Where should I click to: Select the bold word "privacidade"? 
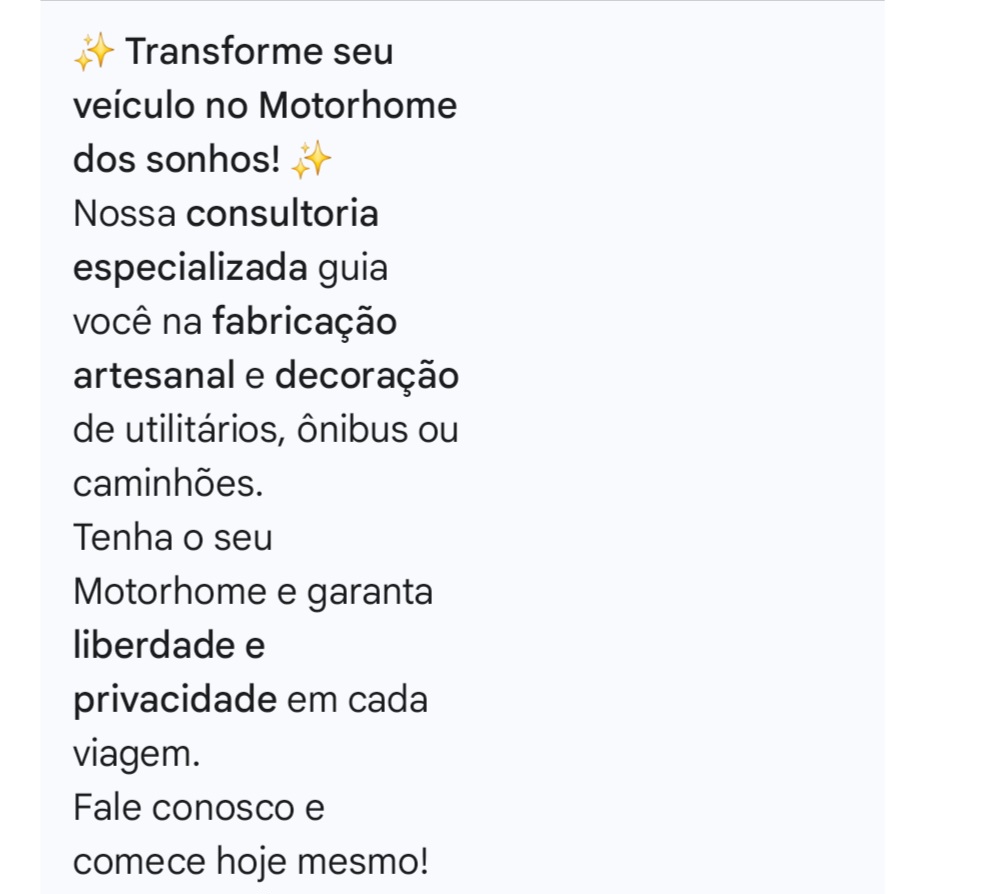pos(175,700)
